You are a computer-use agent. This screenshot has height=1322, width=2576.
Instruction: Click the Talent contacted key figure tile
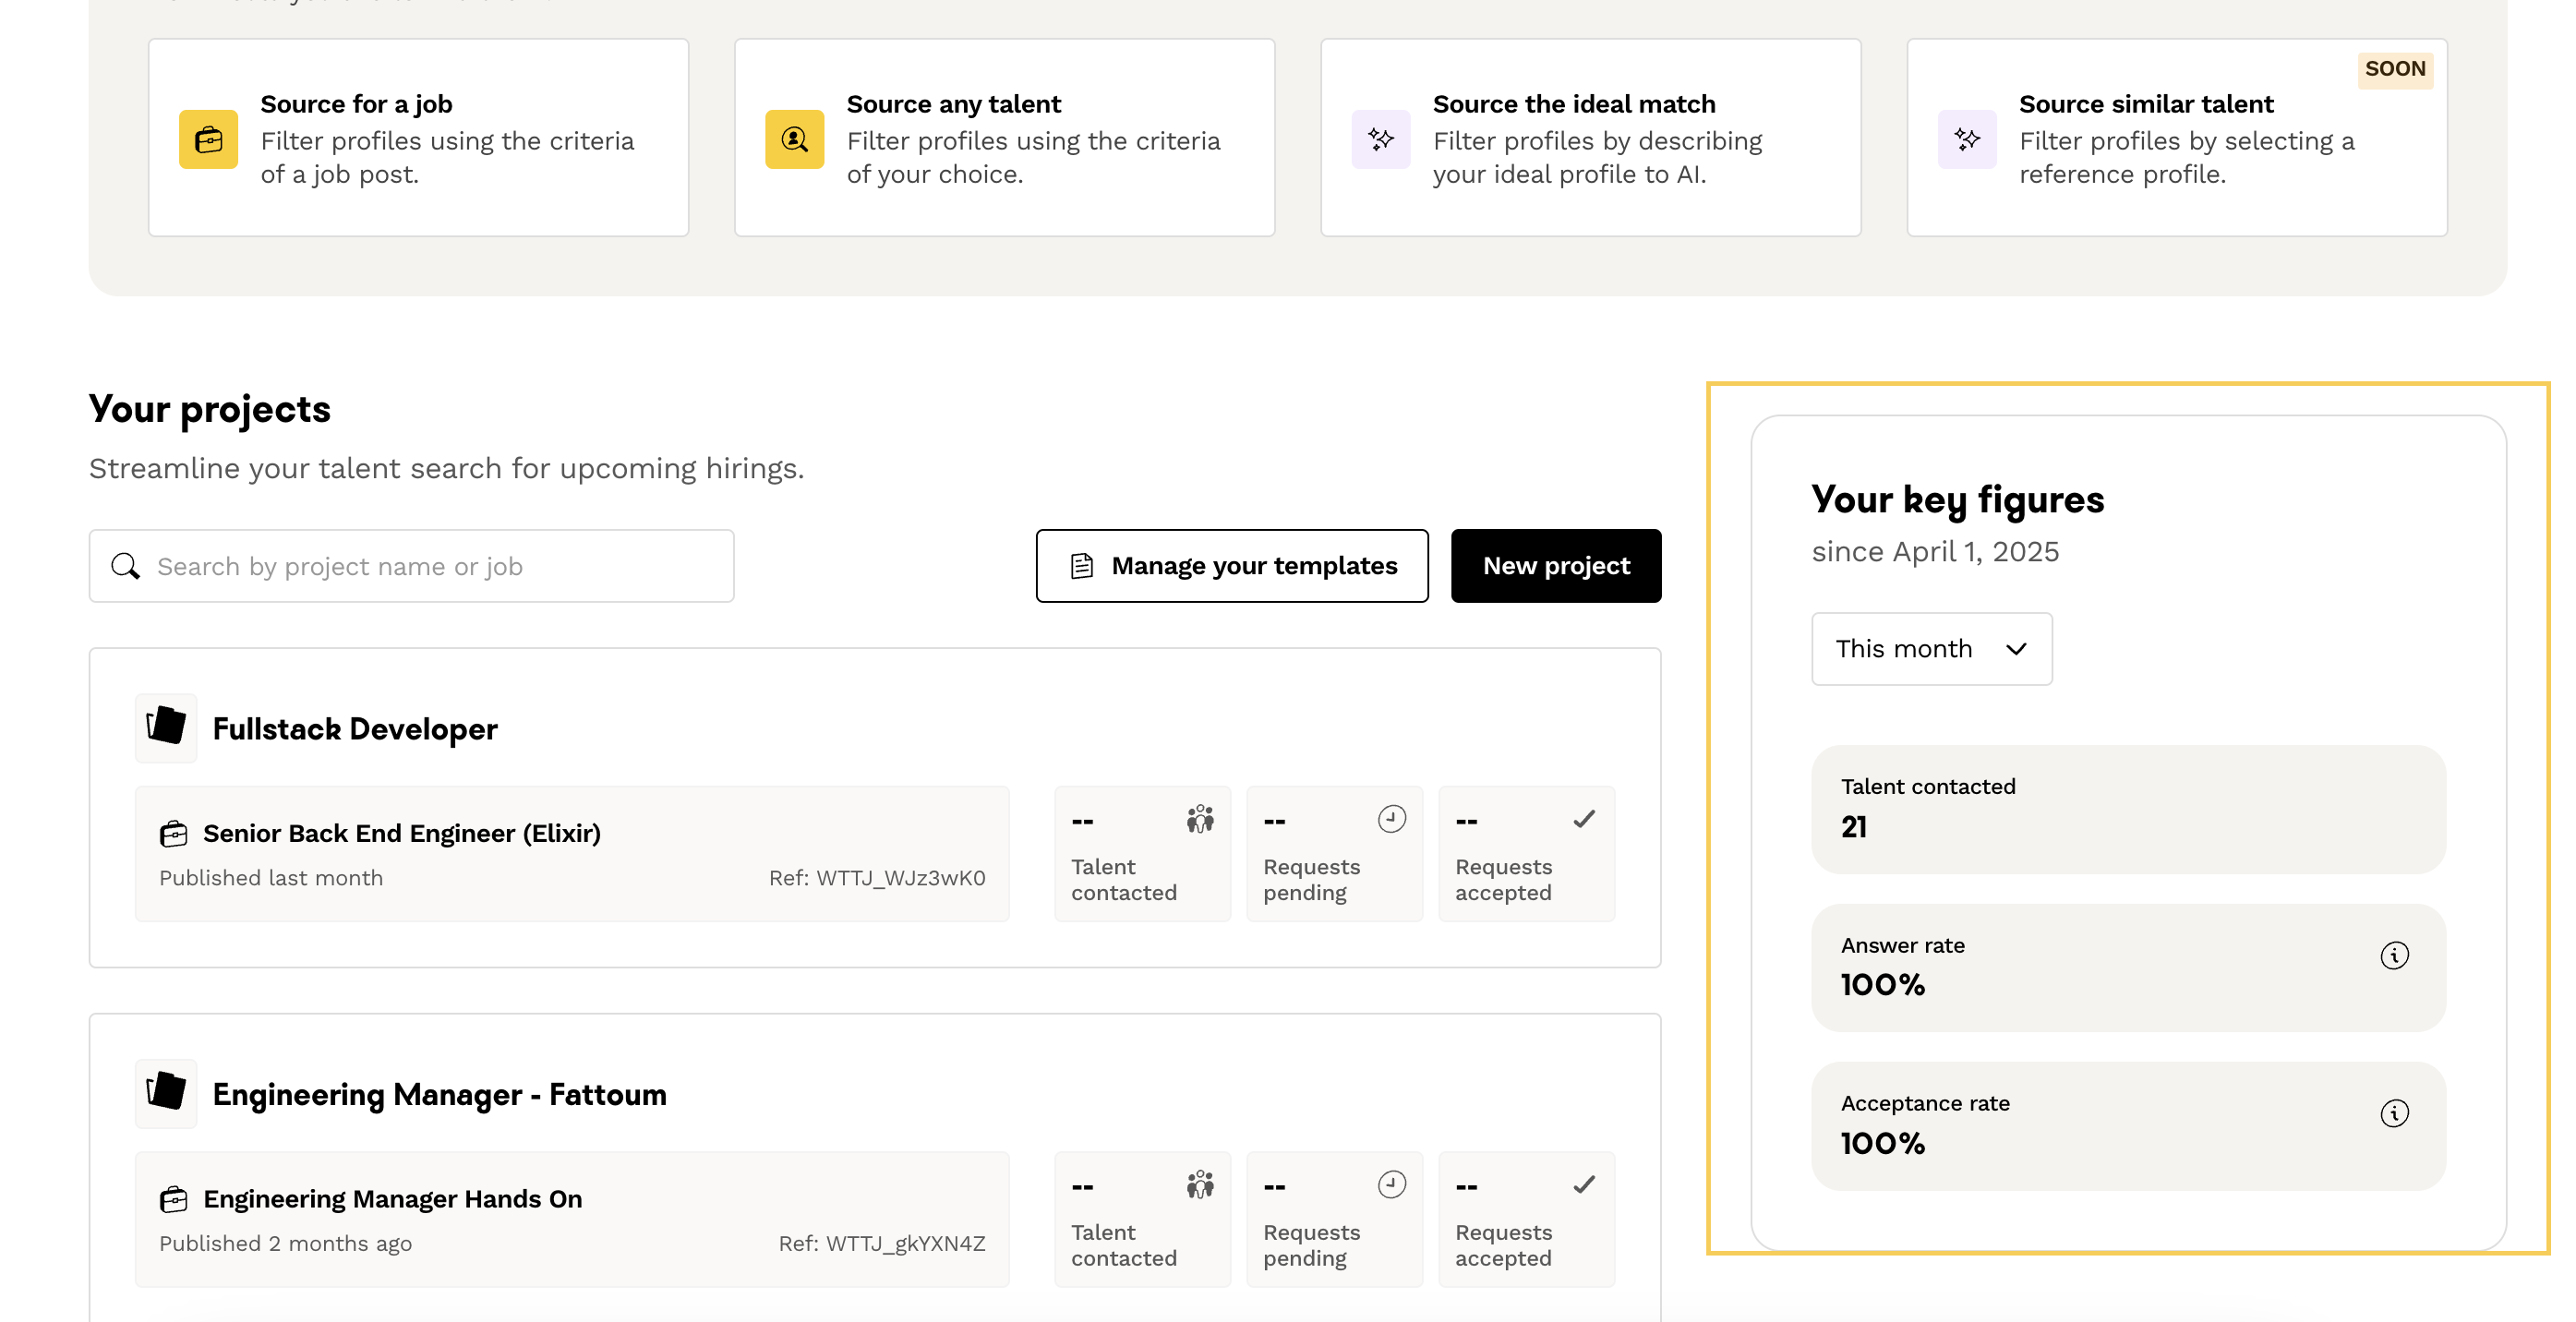pos(2127,809)
